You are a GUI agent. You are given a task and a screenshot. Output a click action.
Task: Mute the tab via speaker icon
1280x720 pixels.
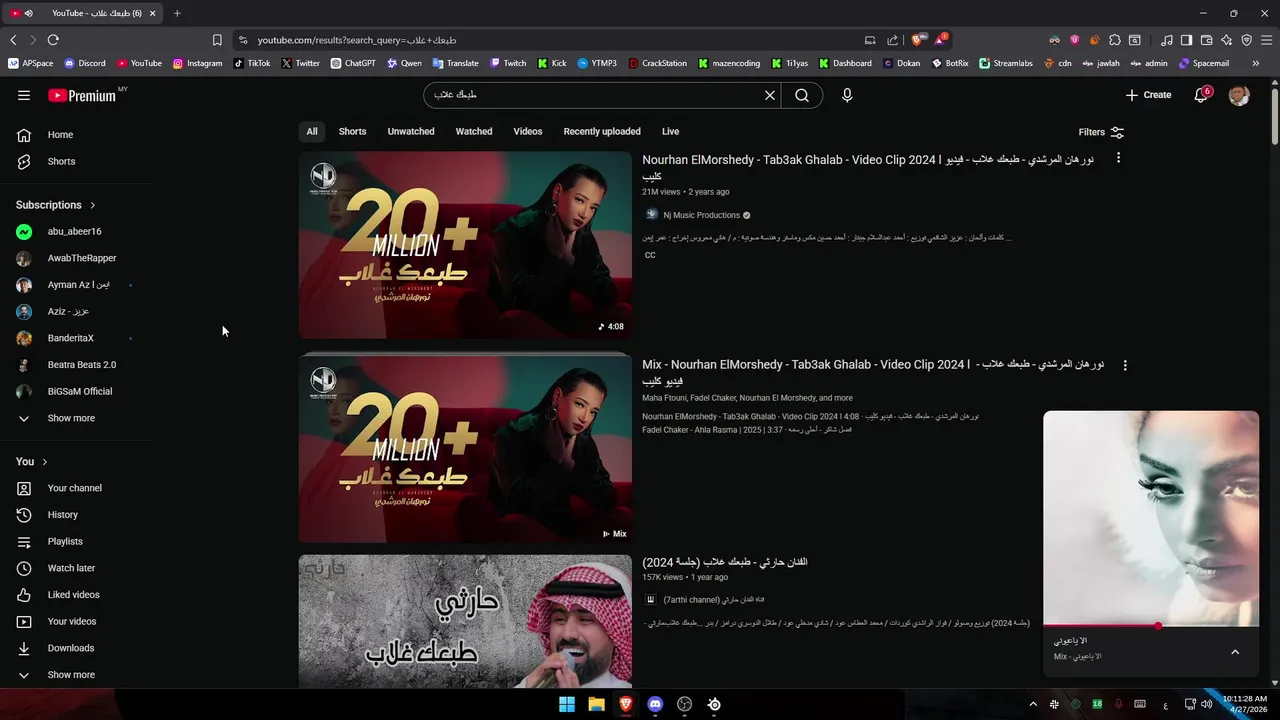tap(29, 13)
